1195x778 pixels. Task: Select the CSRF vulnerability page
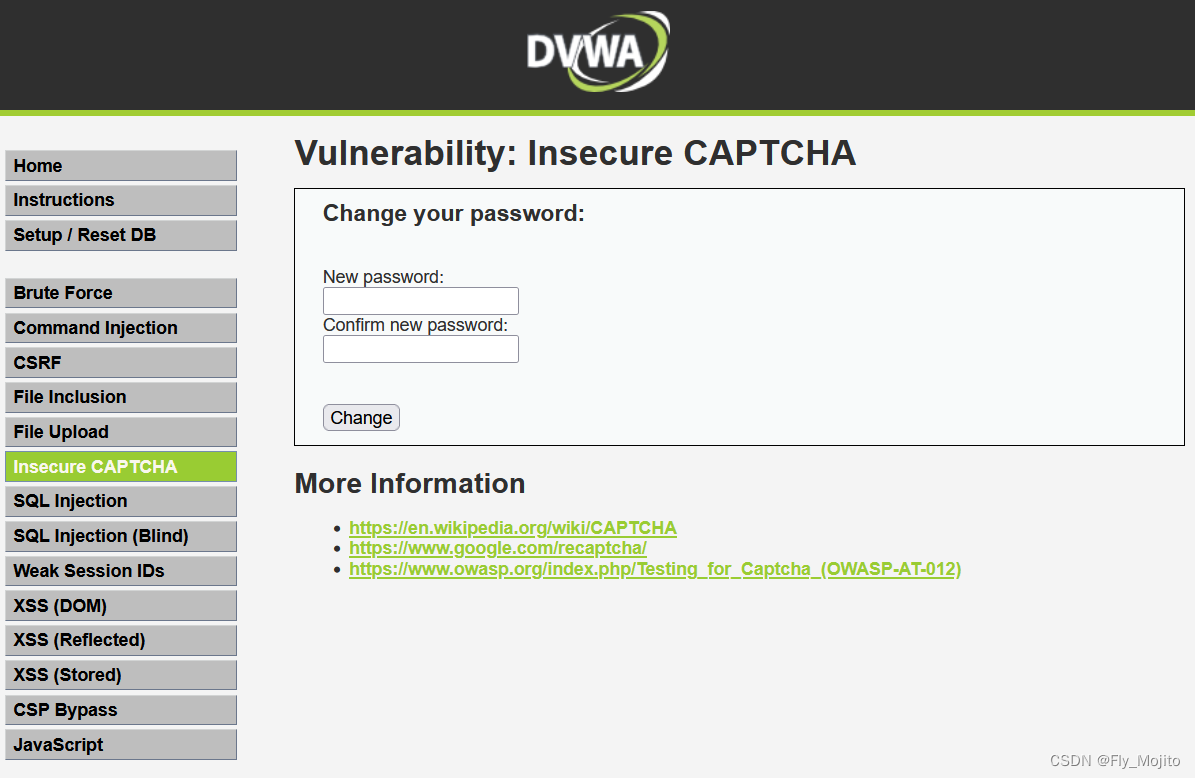point(120,362)
